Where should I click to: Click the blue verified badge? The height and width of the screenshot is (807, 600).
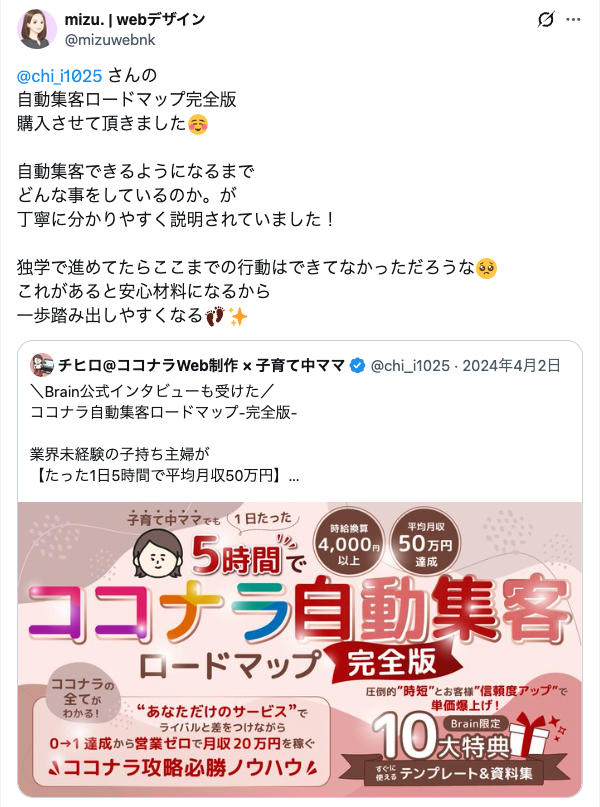(357, 366)
